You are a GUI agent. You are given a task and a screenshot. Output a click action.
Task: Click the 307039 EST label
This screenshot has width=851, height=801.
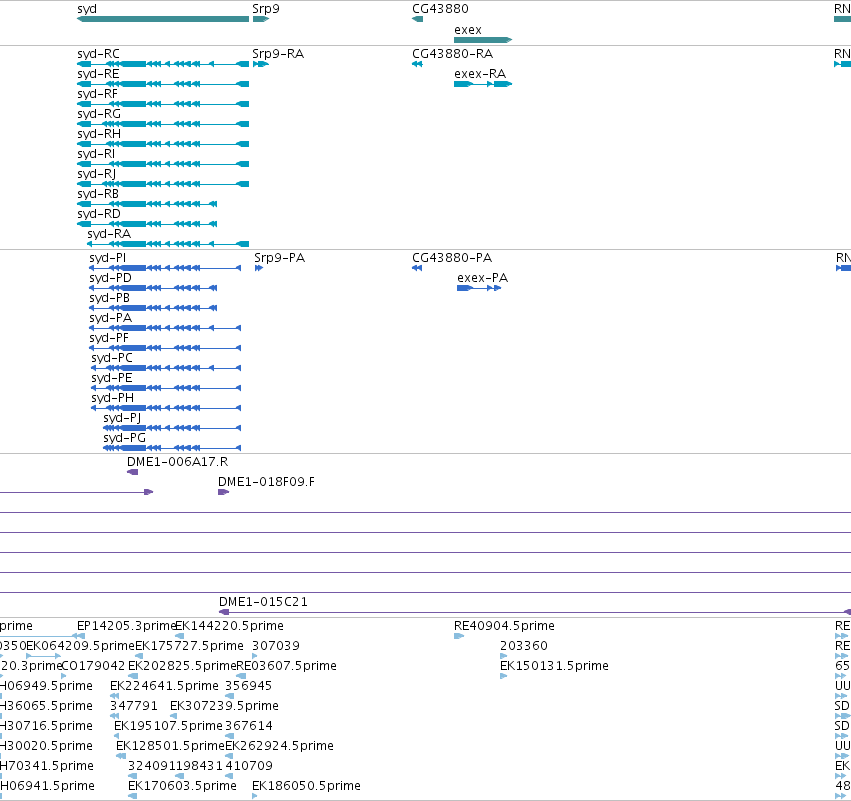point(276,646)
